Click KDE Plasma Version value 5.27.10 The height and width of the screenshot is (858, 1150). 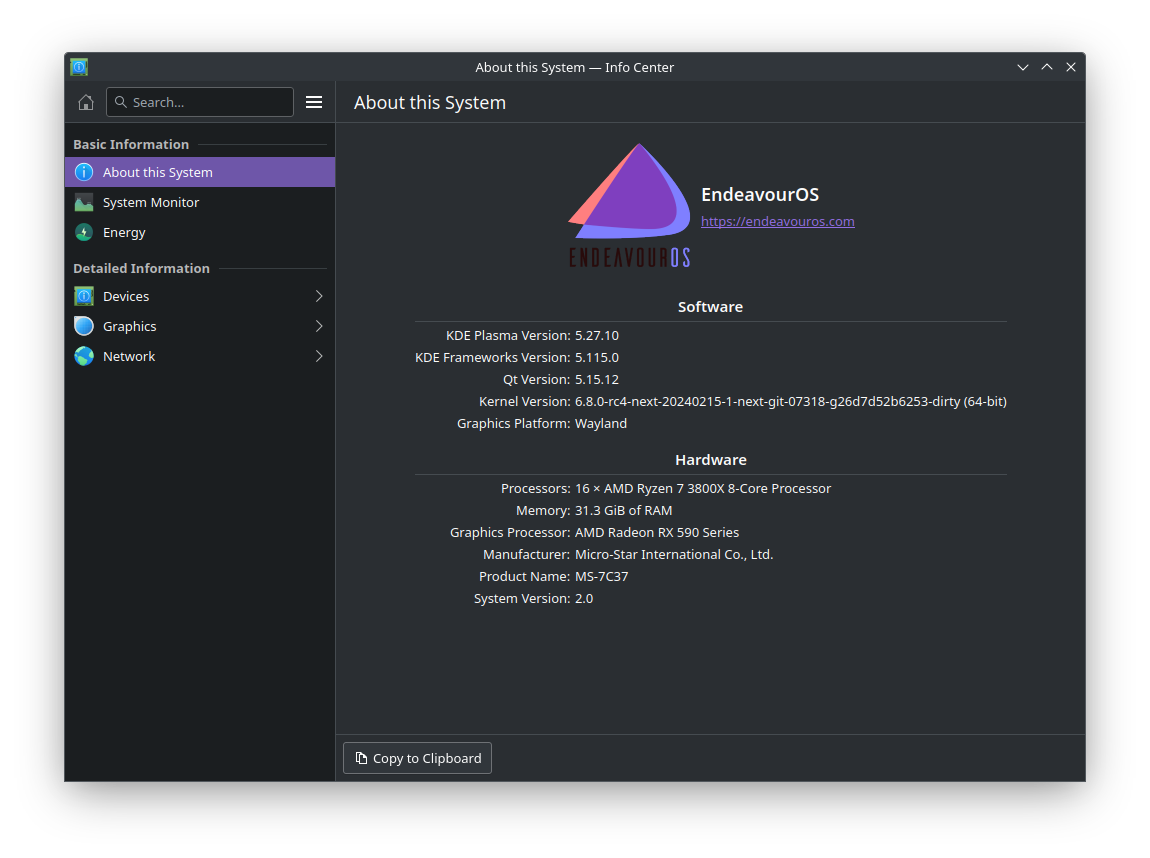pos(597,336)
